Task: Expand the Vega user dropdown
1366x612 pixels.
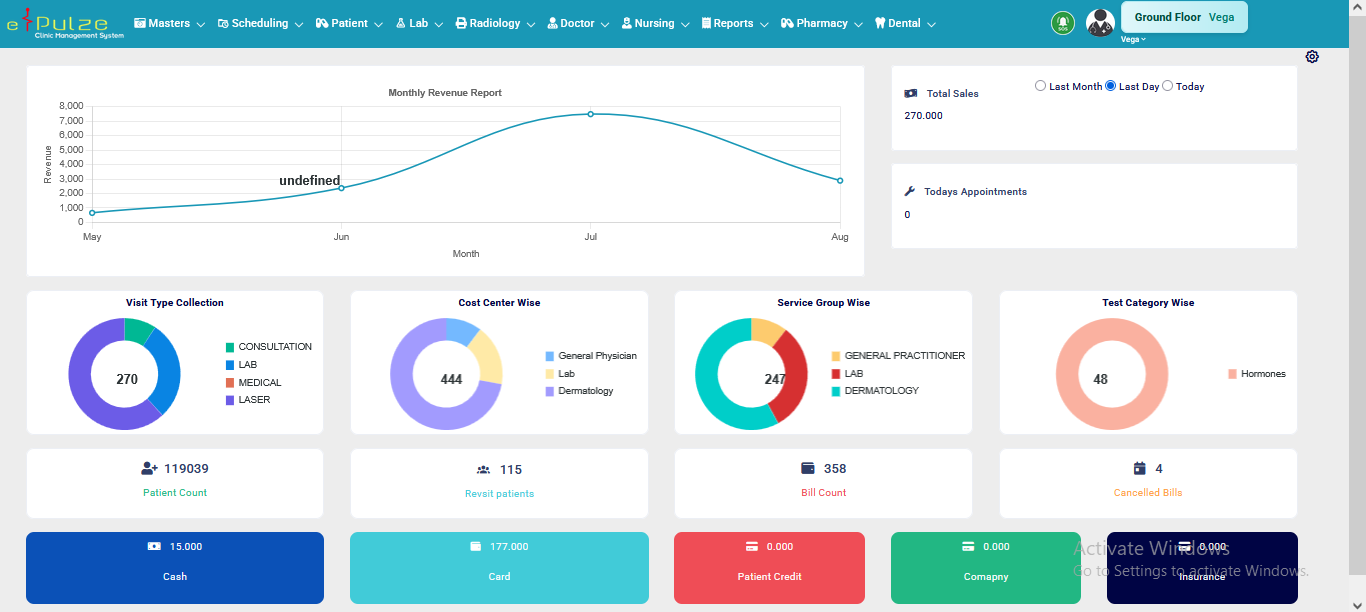Action: pos(1133,40)
